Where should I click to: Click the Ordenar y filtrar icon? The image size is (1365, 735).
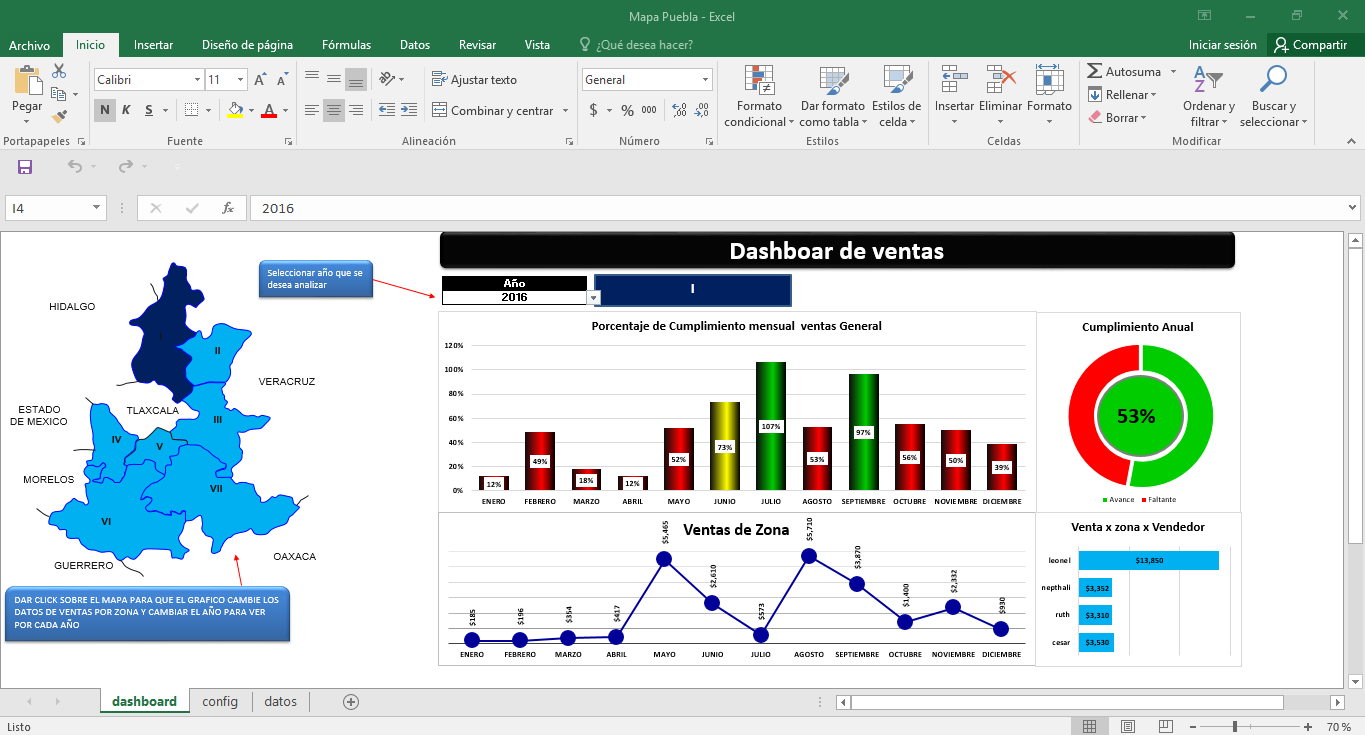[x=1209, y=80]
